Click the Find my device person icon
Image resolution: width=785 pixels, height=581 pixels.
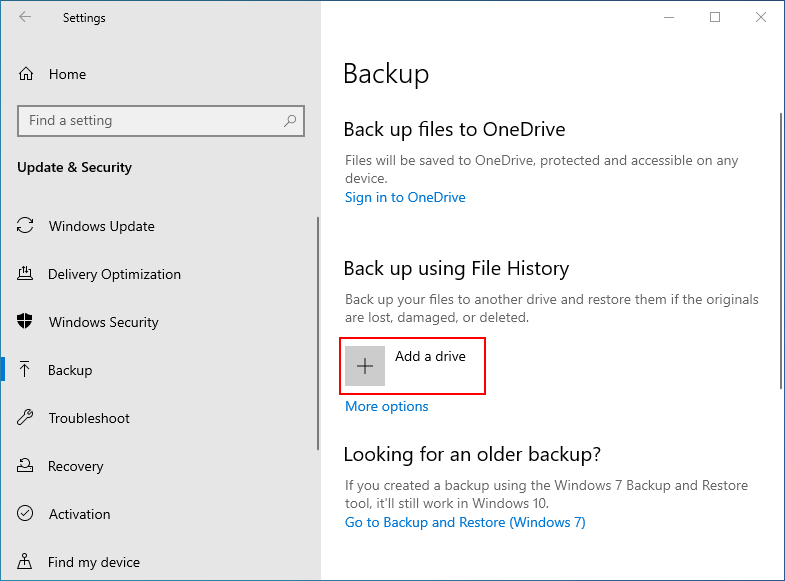point(25,561)
